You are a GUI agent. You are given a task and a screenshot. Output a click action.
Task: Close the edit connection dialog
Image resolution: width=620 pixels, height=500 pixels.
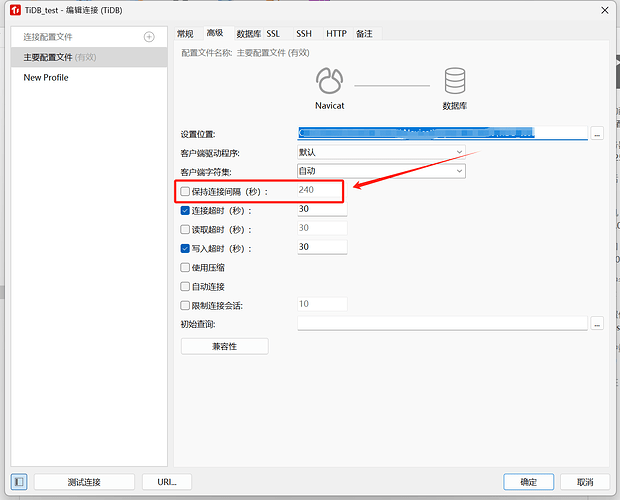tap(605, 10)
